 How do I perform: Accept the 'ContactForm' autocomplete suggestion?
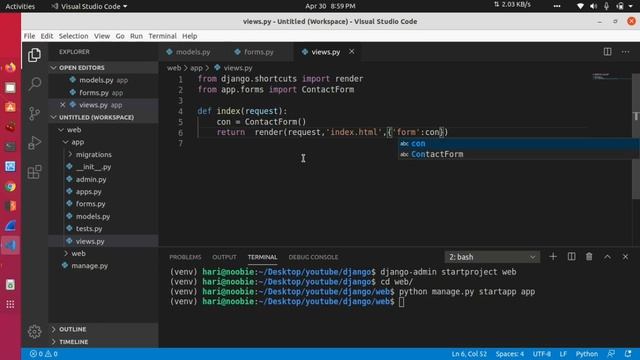tap(518, 154)
